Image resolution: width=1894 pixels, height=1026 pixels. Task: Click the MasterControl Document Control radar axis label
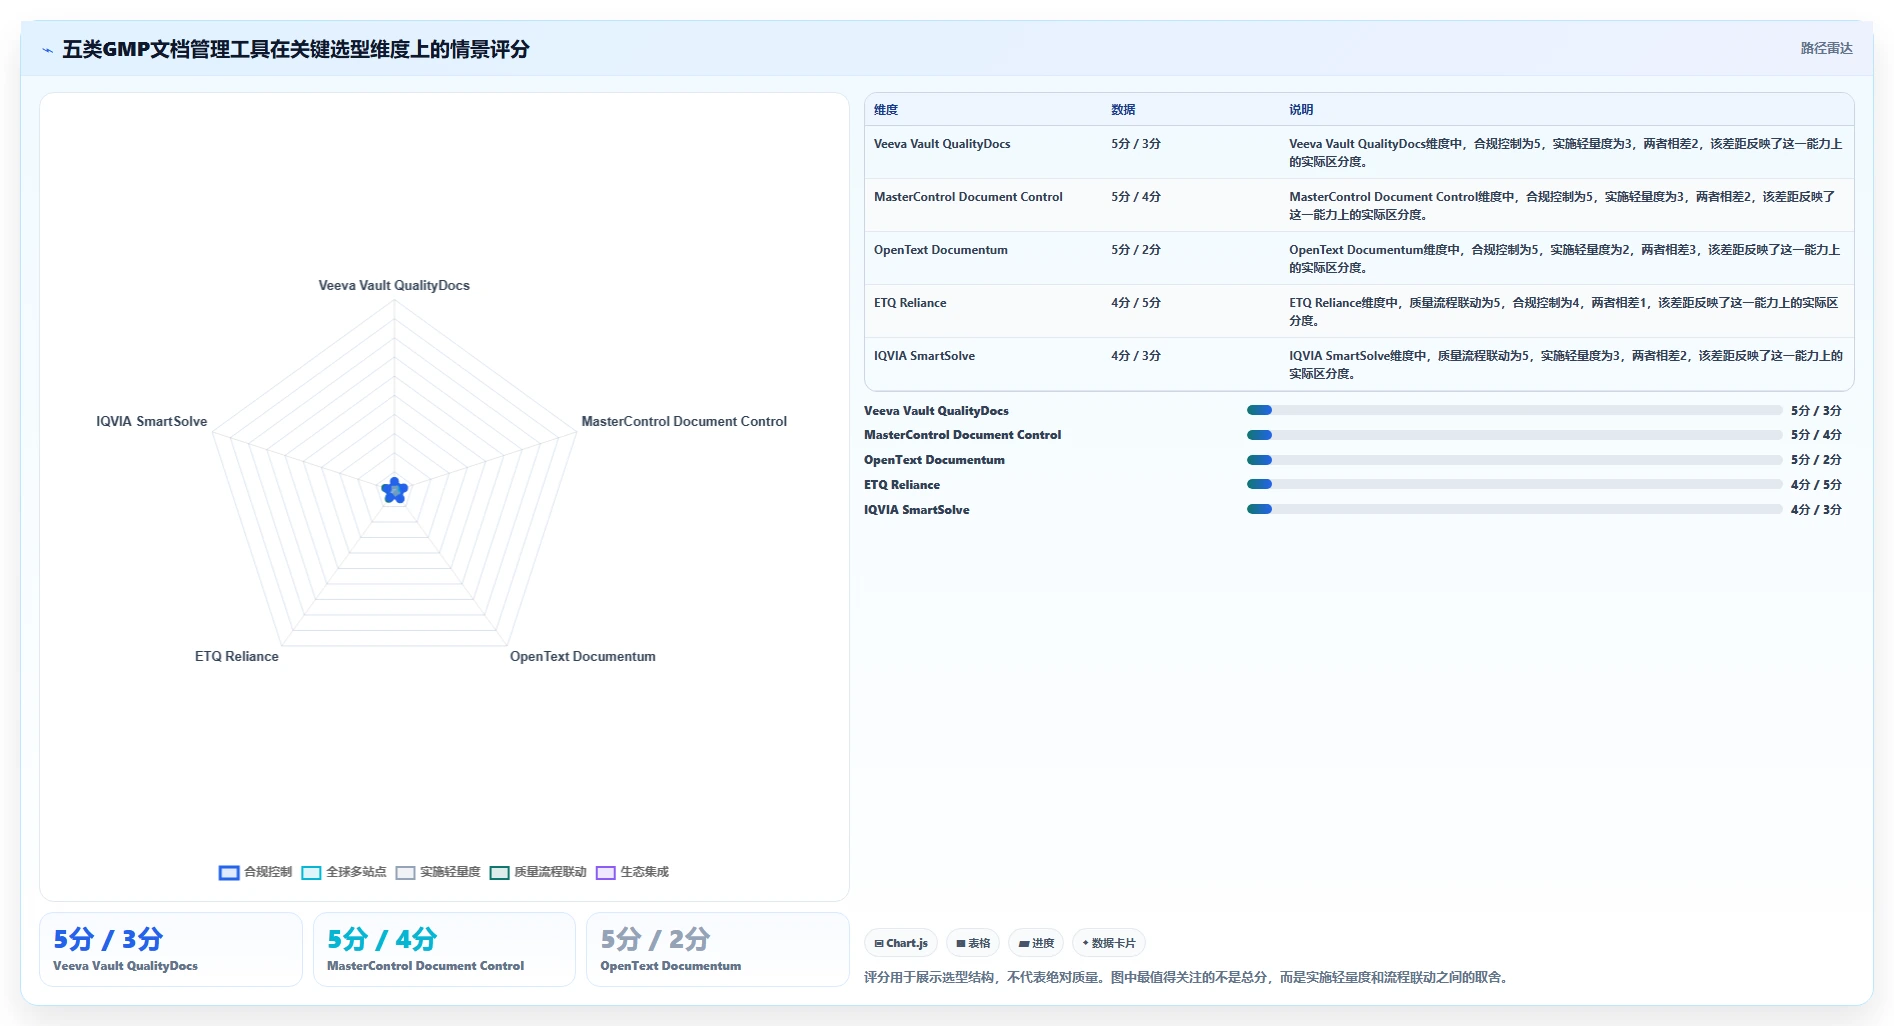(x=684, y=422)
